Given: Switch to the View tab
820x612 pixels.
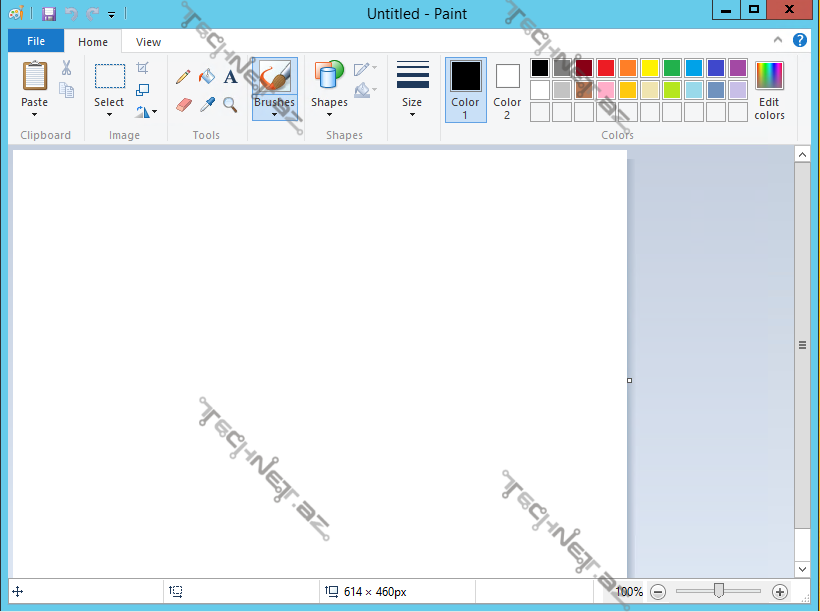Looking at the screenshot, I should tap(148, 42).
